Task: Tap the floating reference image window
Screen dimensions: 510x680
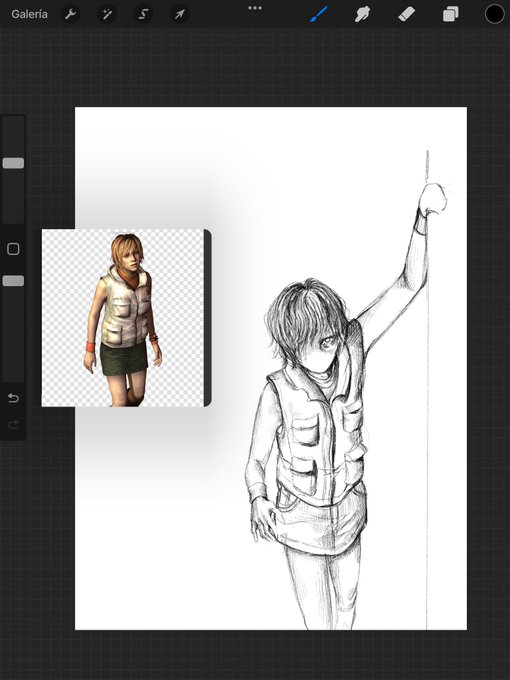Action: coord(123,318)
